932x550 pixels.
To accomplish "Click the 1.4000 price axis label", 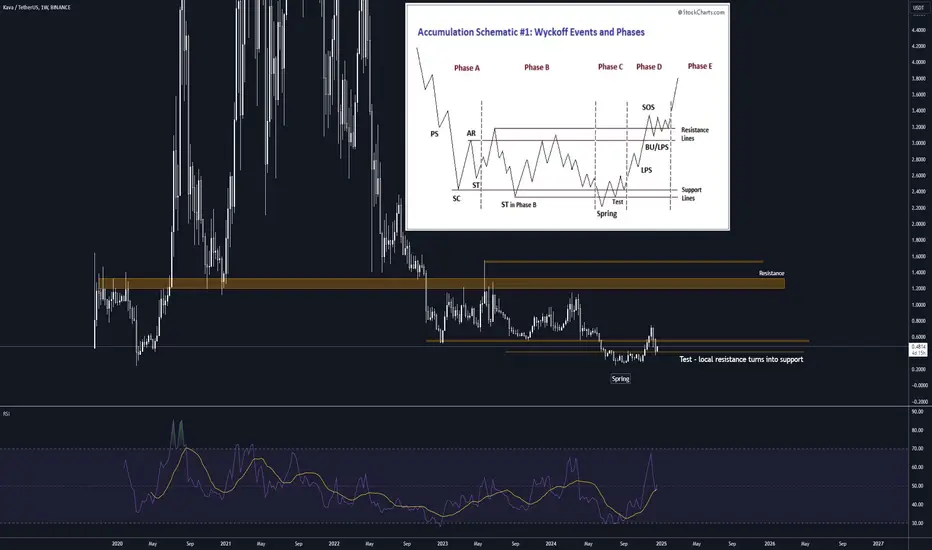I will coord(918,273).
